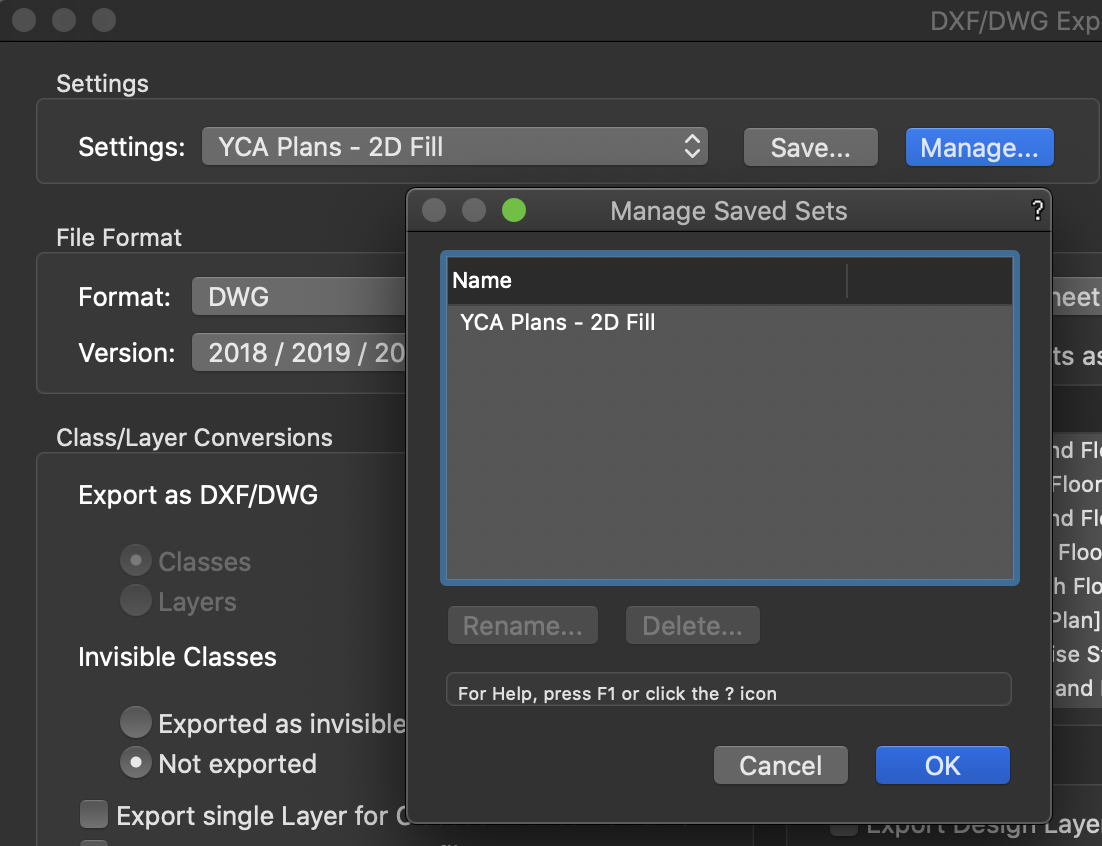1102x846 pixels.
Task: Click the Name column header
Action: coord(646,281)
